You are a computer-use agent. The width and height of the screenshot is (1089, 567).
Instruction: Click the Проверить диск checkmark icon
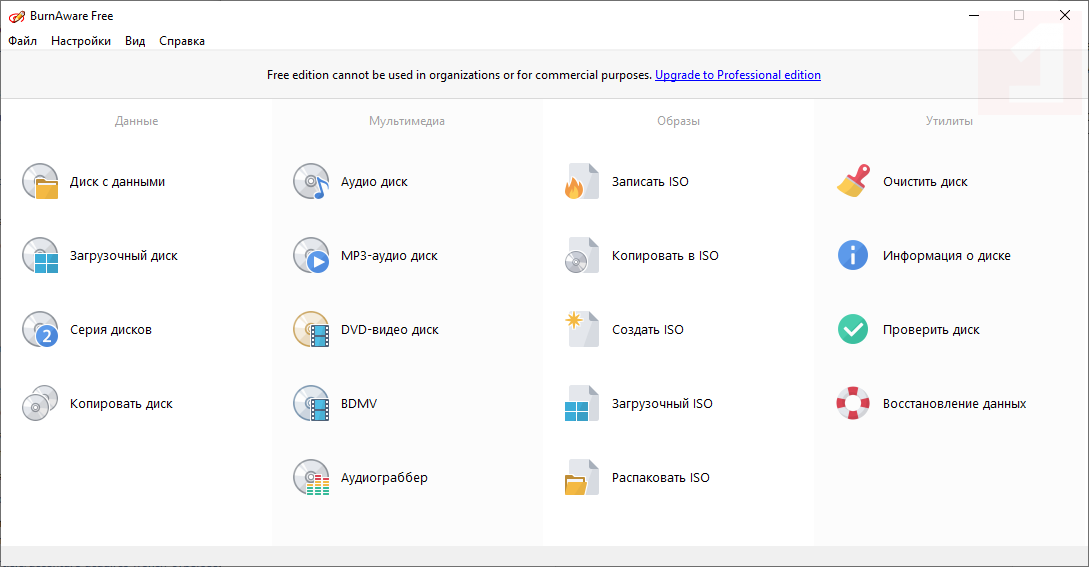coord(853,329)
